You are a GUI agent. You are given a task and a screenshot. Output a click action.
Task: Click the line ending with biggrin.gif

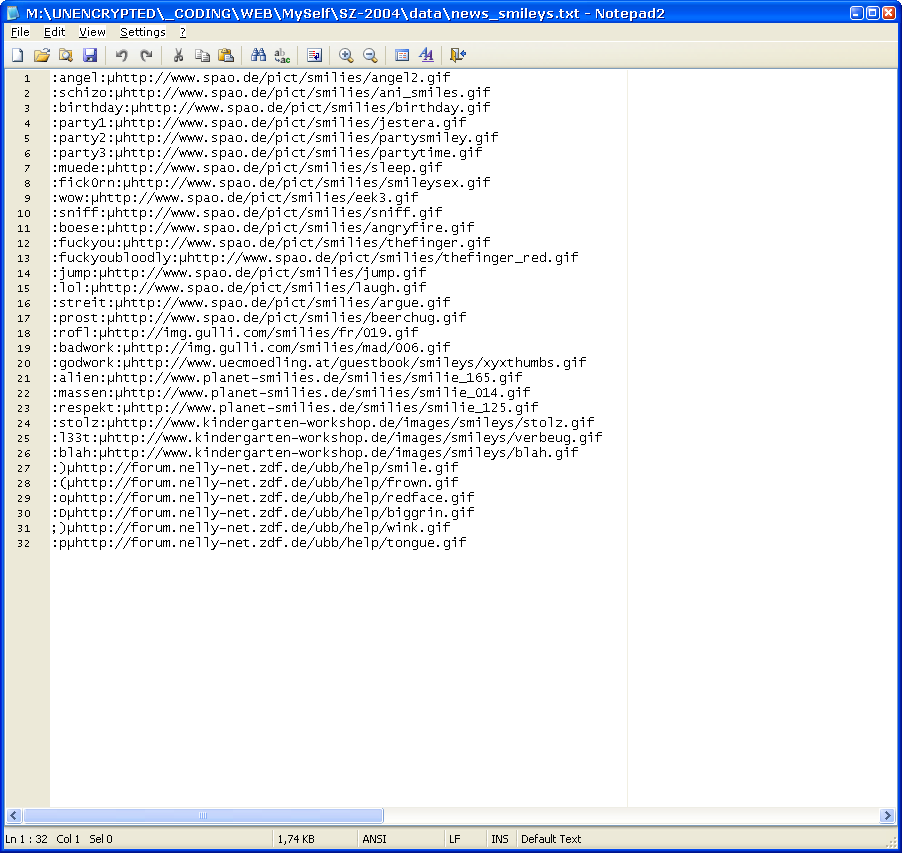[x=263, y=512]
